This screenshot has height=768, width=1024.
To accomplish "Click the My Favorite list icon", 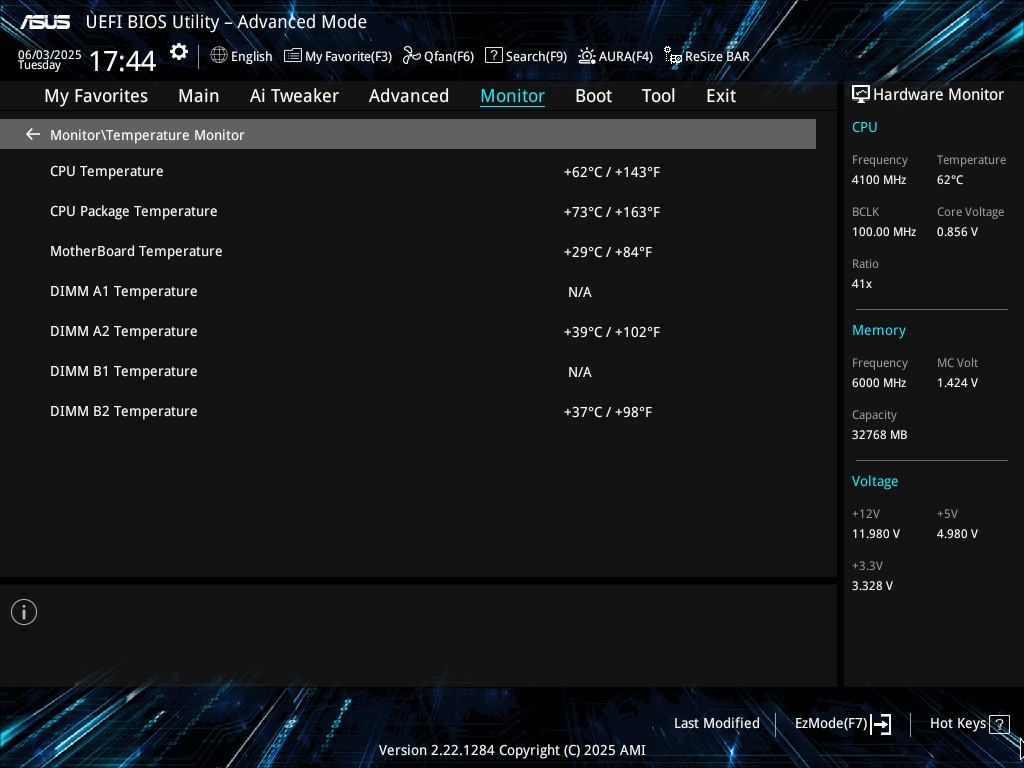I will (293, 56).
